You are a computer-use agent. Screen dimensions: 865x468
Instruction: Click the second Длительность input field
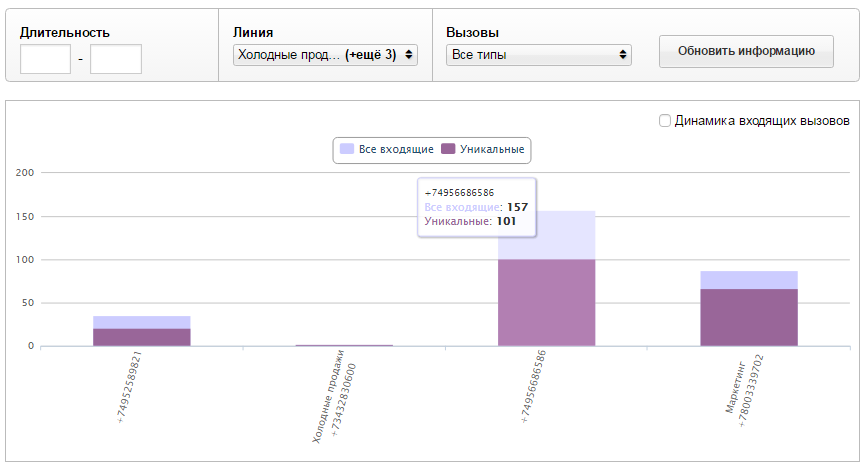click(x=116, y=59)
